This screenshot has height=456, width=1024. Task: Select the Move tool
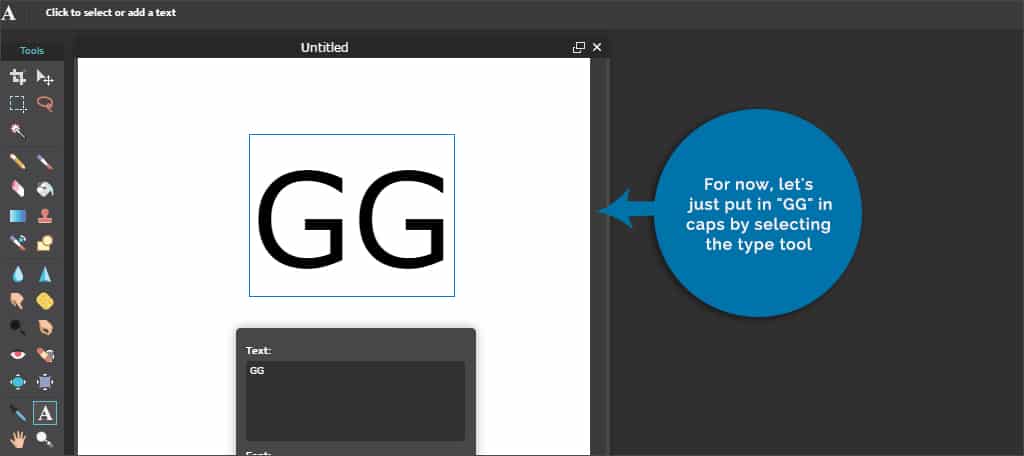pyautogui.click(x=45, y=78)
